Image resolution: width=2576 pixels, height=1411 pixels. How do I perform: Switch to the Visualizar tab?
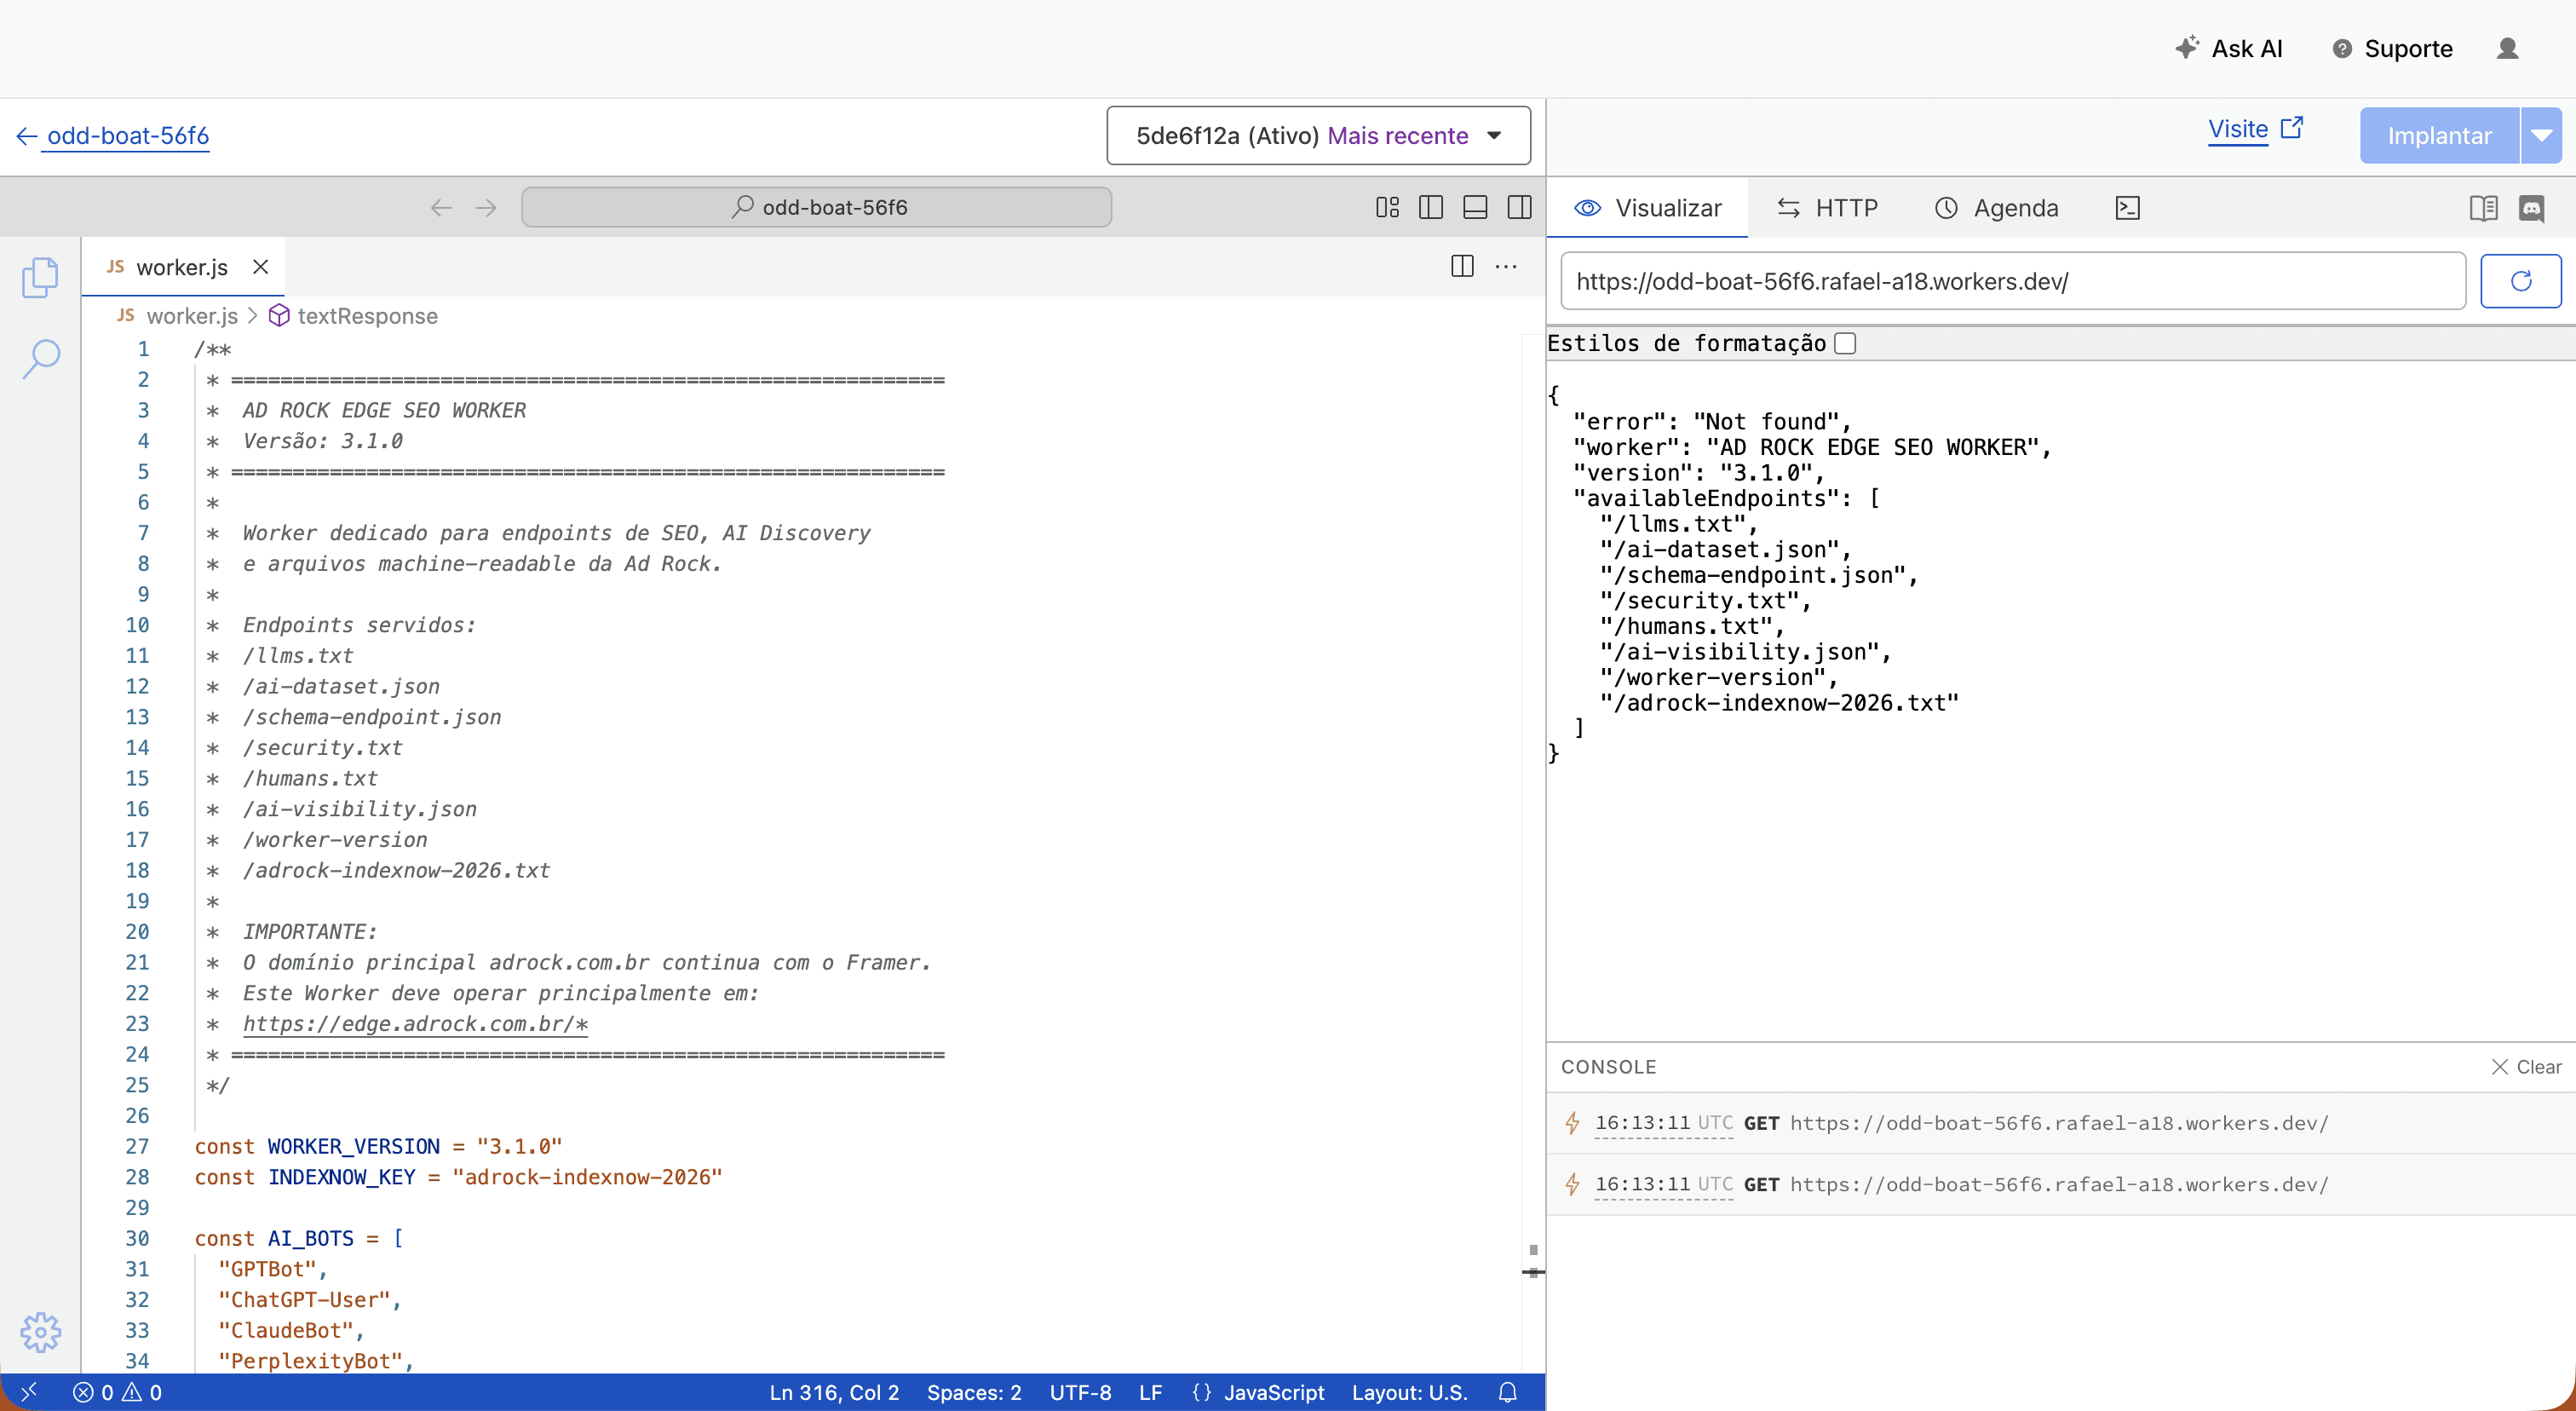point(1647,208)
